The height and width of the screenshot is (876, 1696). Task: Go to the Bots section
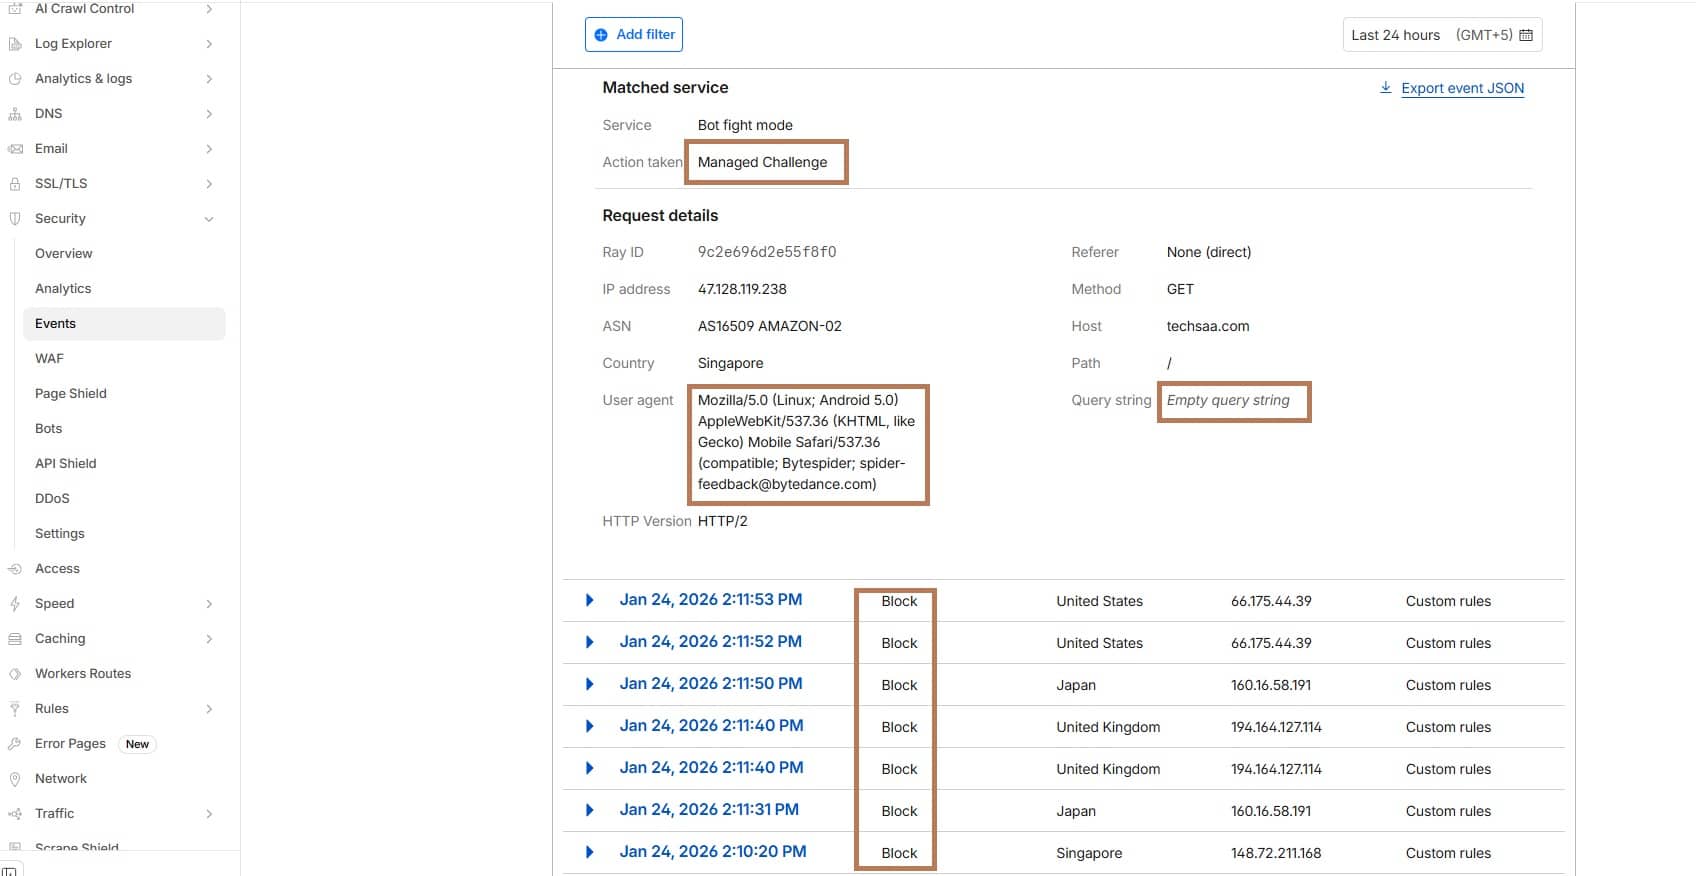[48, 429]
